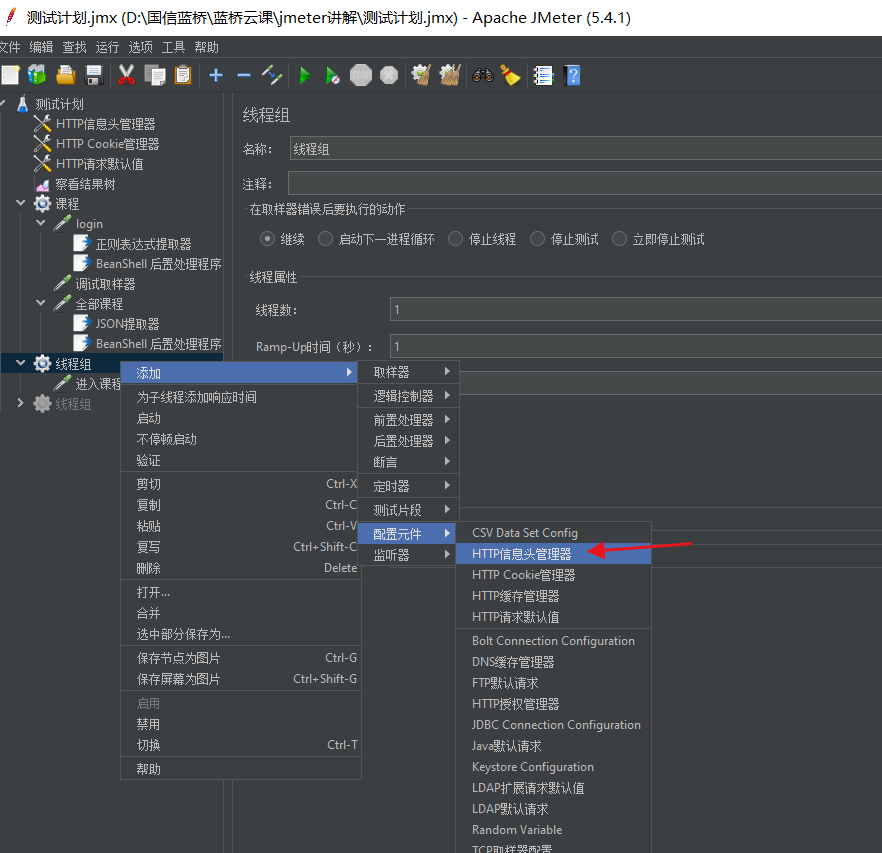Click the Ramp-Up时间 input field
Screen dimensions: 882x853
point(636,346)
